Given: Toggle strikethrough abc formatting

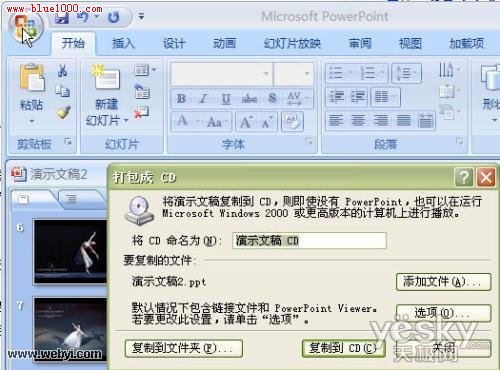Looking at the screenshot, I should (x=249, y=99).
